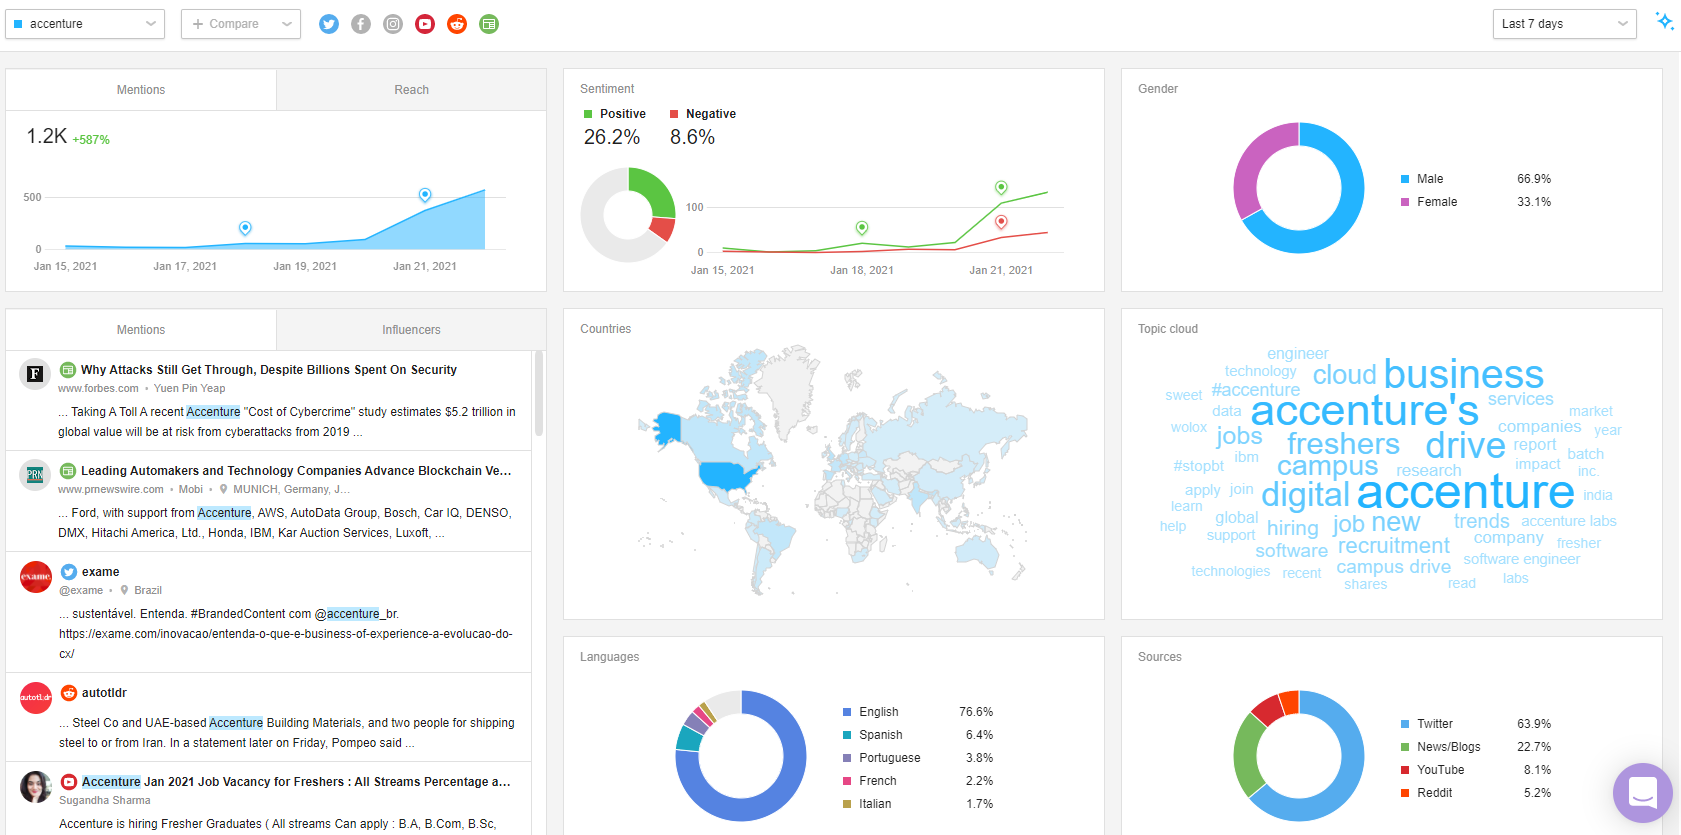Toggle the Twitter source filter icon
This screenshot has height=835, width=1681.
(x=329, y=24)
